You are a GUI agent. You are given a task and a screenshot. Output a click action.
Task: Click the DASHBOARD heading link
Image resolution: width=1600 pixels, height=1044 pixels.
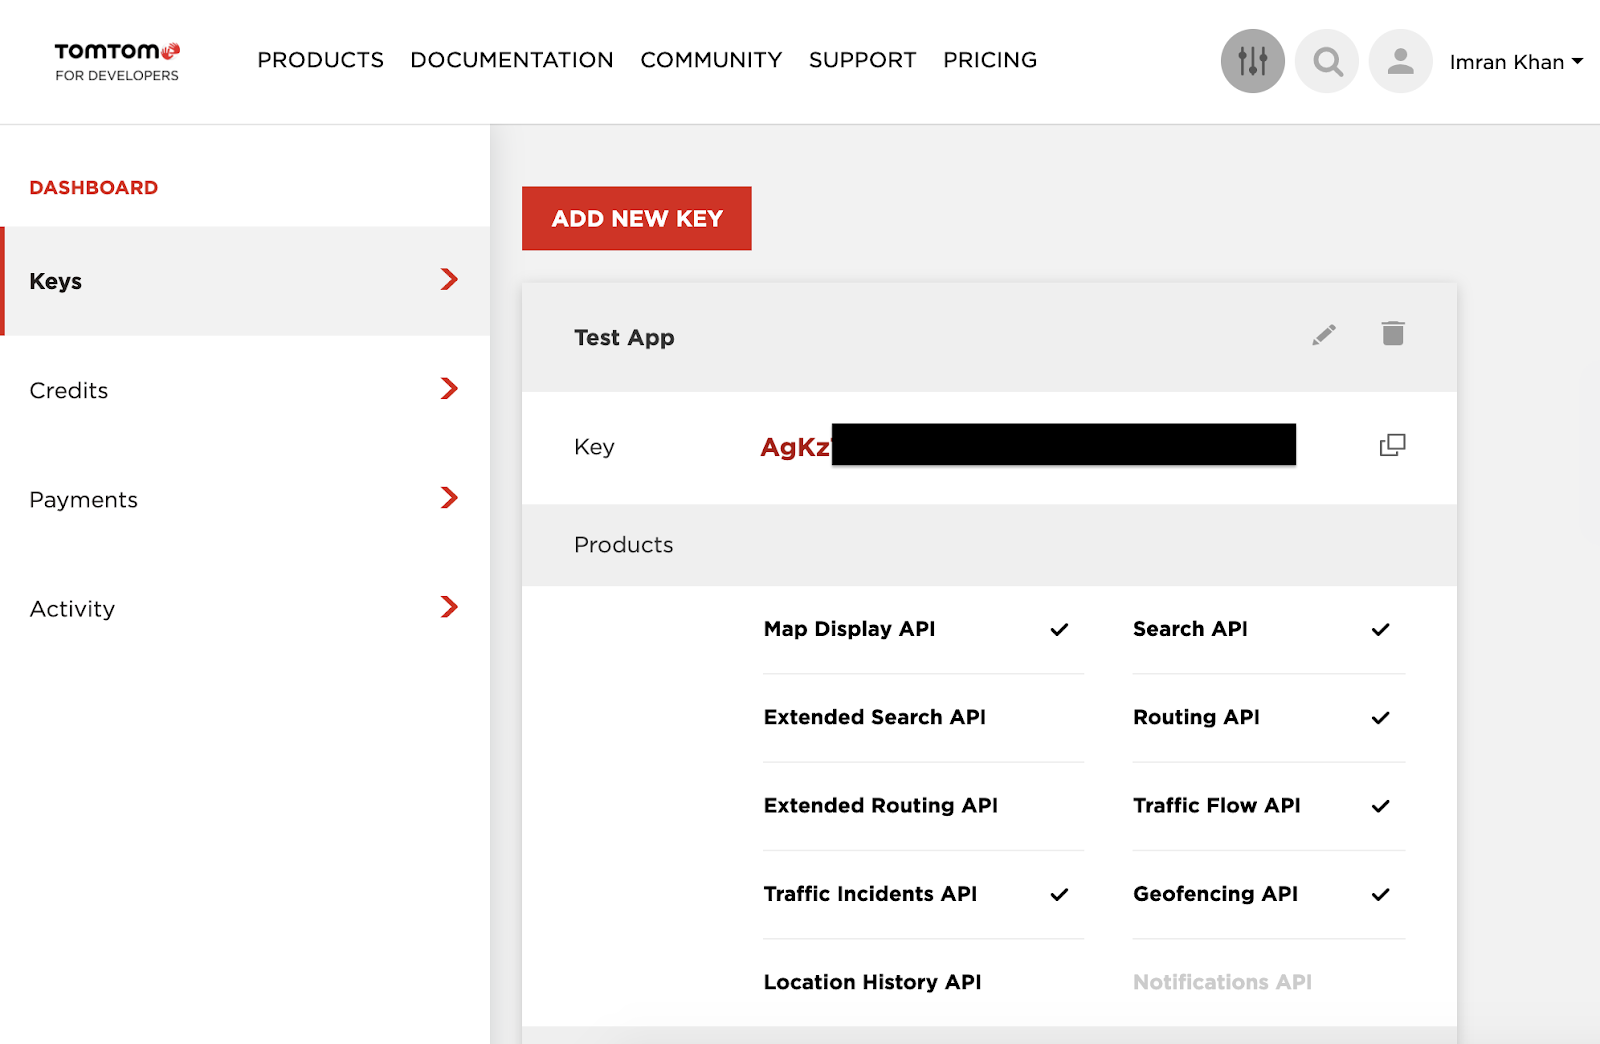click(94, 188)
